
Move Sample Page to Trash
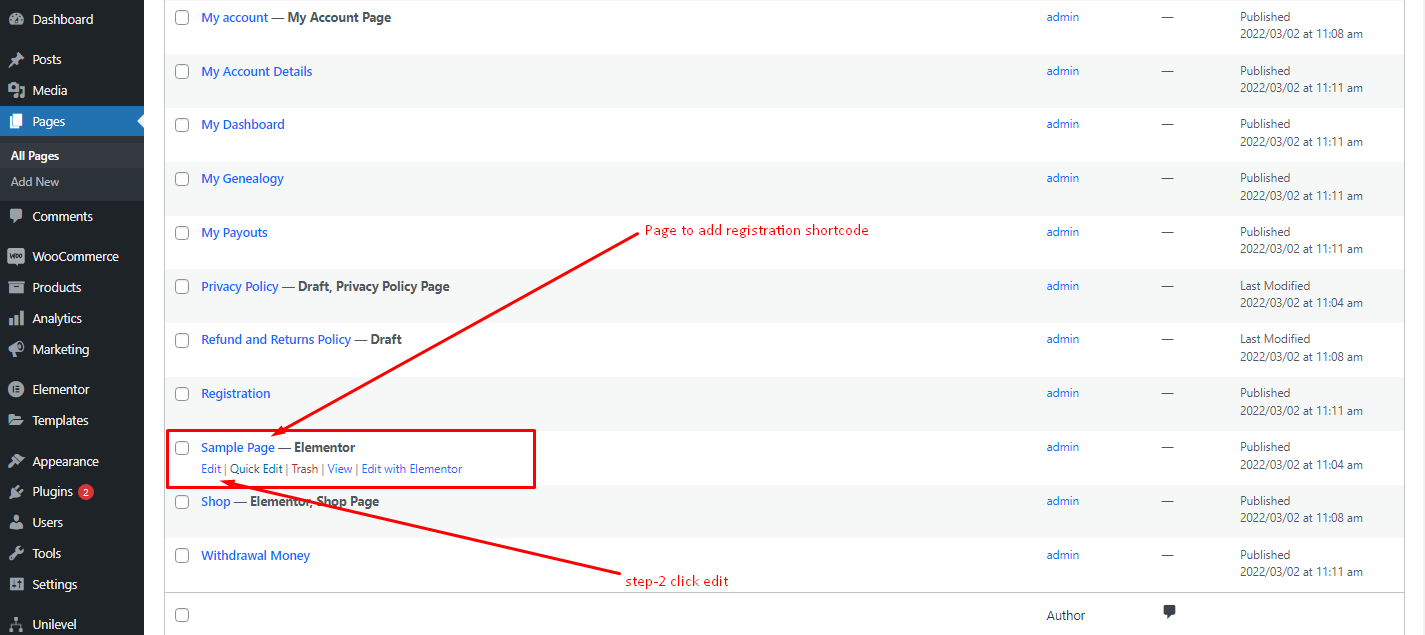(x=304, y=468)
